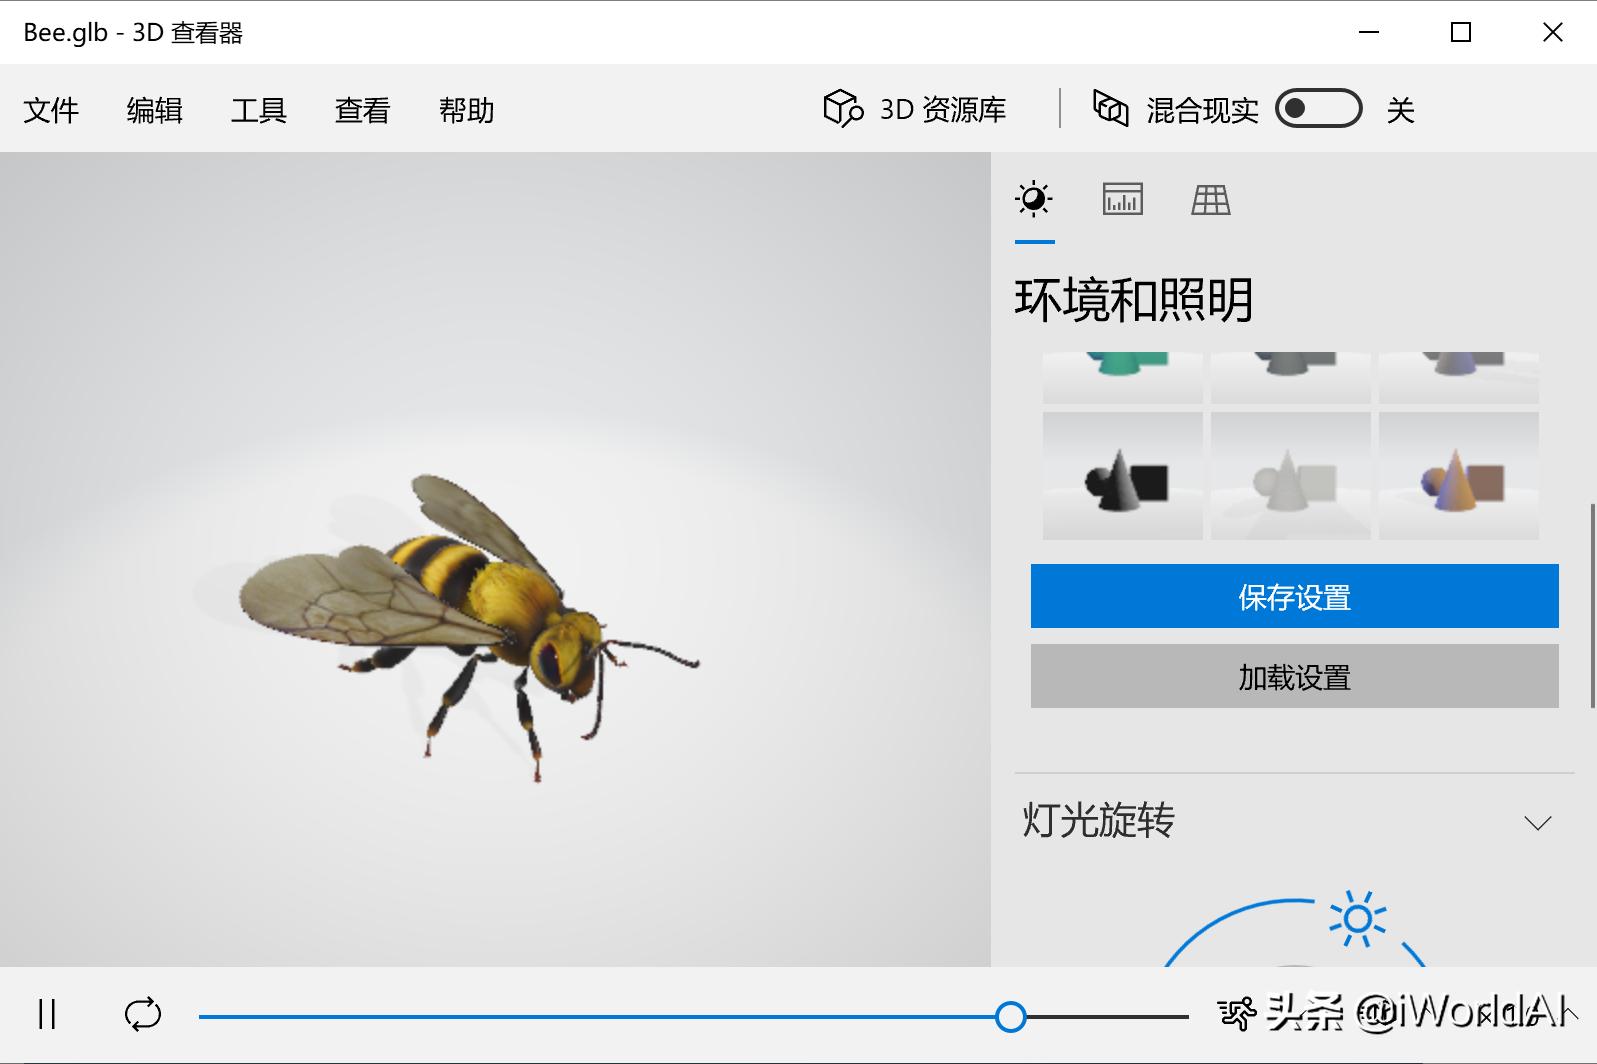
Task: Maximize the 3D 查看器 window
Action: coord(1461,32)
